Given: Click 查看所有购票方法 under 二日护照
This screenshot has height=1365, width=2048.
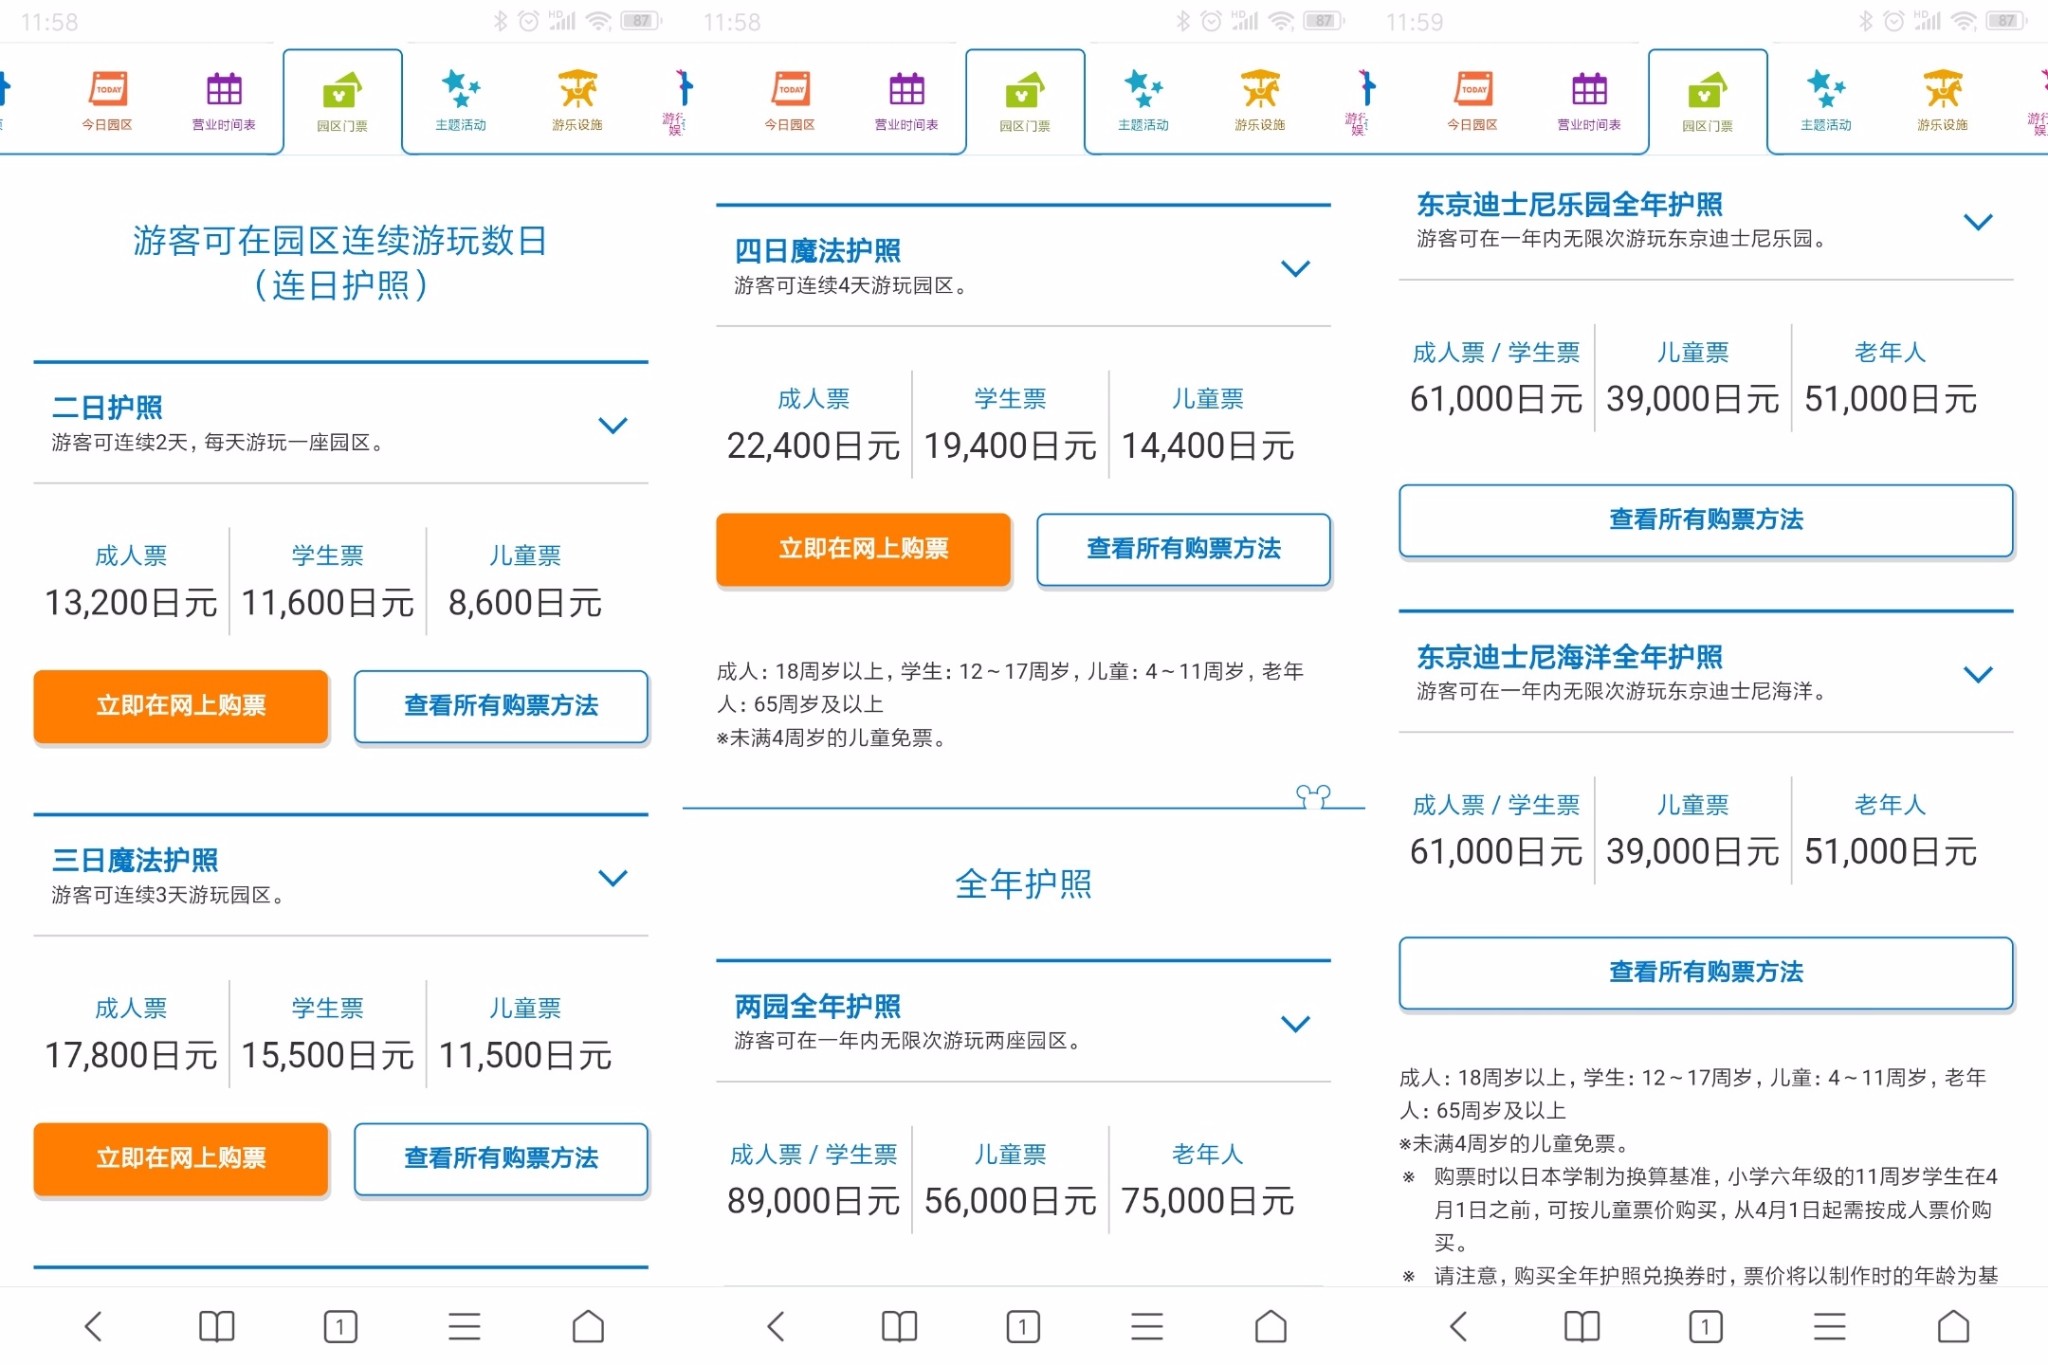Looking at the screenshot, I should coord(501,706).
